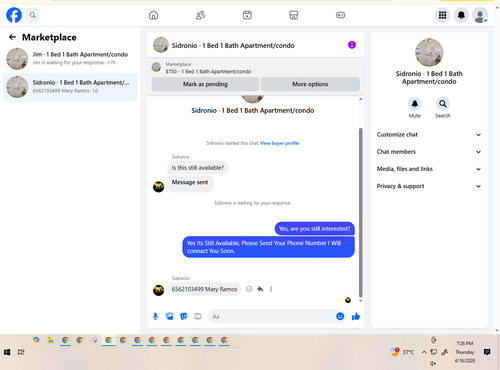Select the Jim apartment conversation
500x370 pixels.
click(70, 58)
